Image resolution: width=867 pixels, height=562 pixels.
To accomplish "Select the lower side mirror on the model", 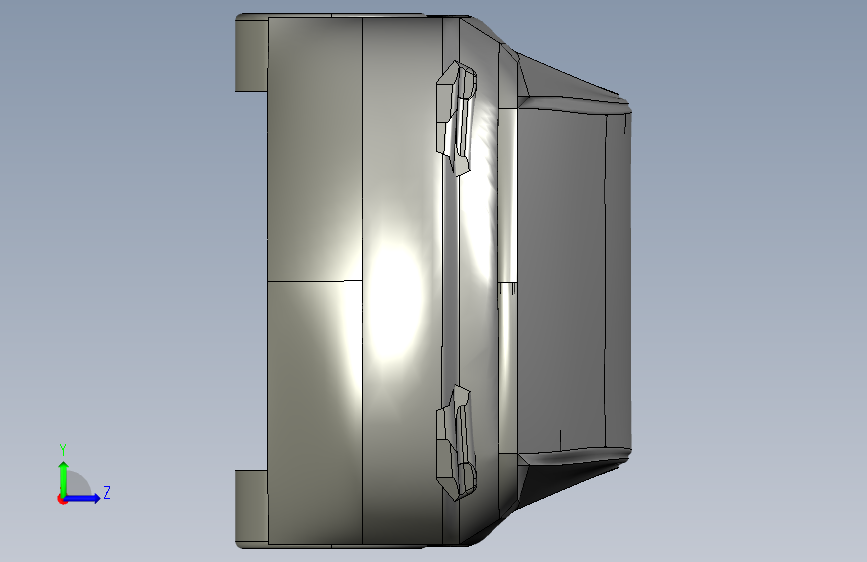I will (x=457, y=444).
